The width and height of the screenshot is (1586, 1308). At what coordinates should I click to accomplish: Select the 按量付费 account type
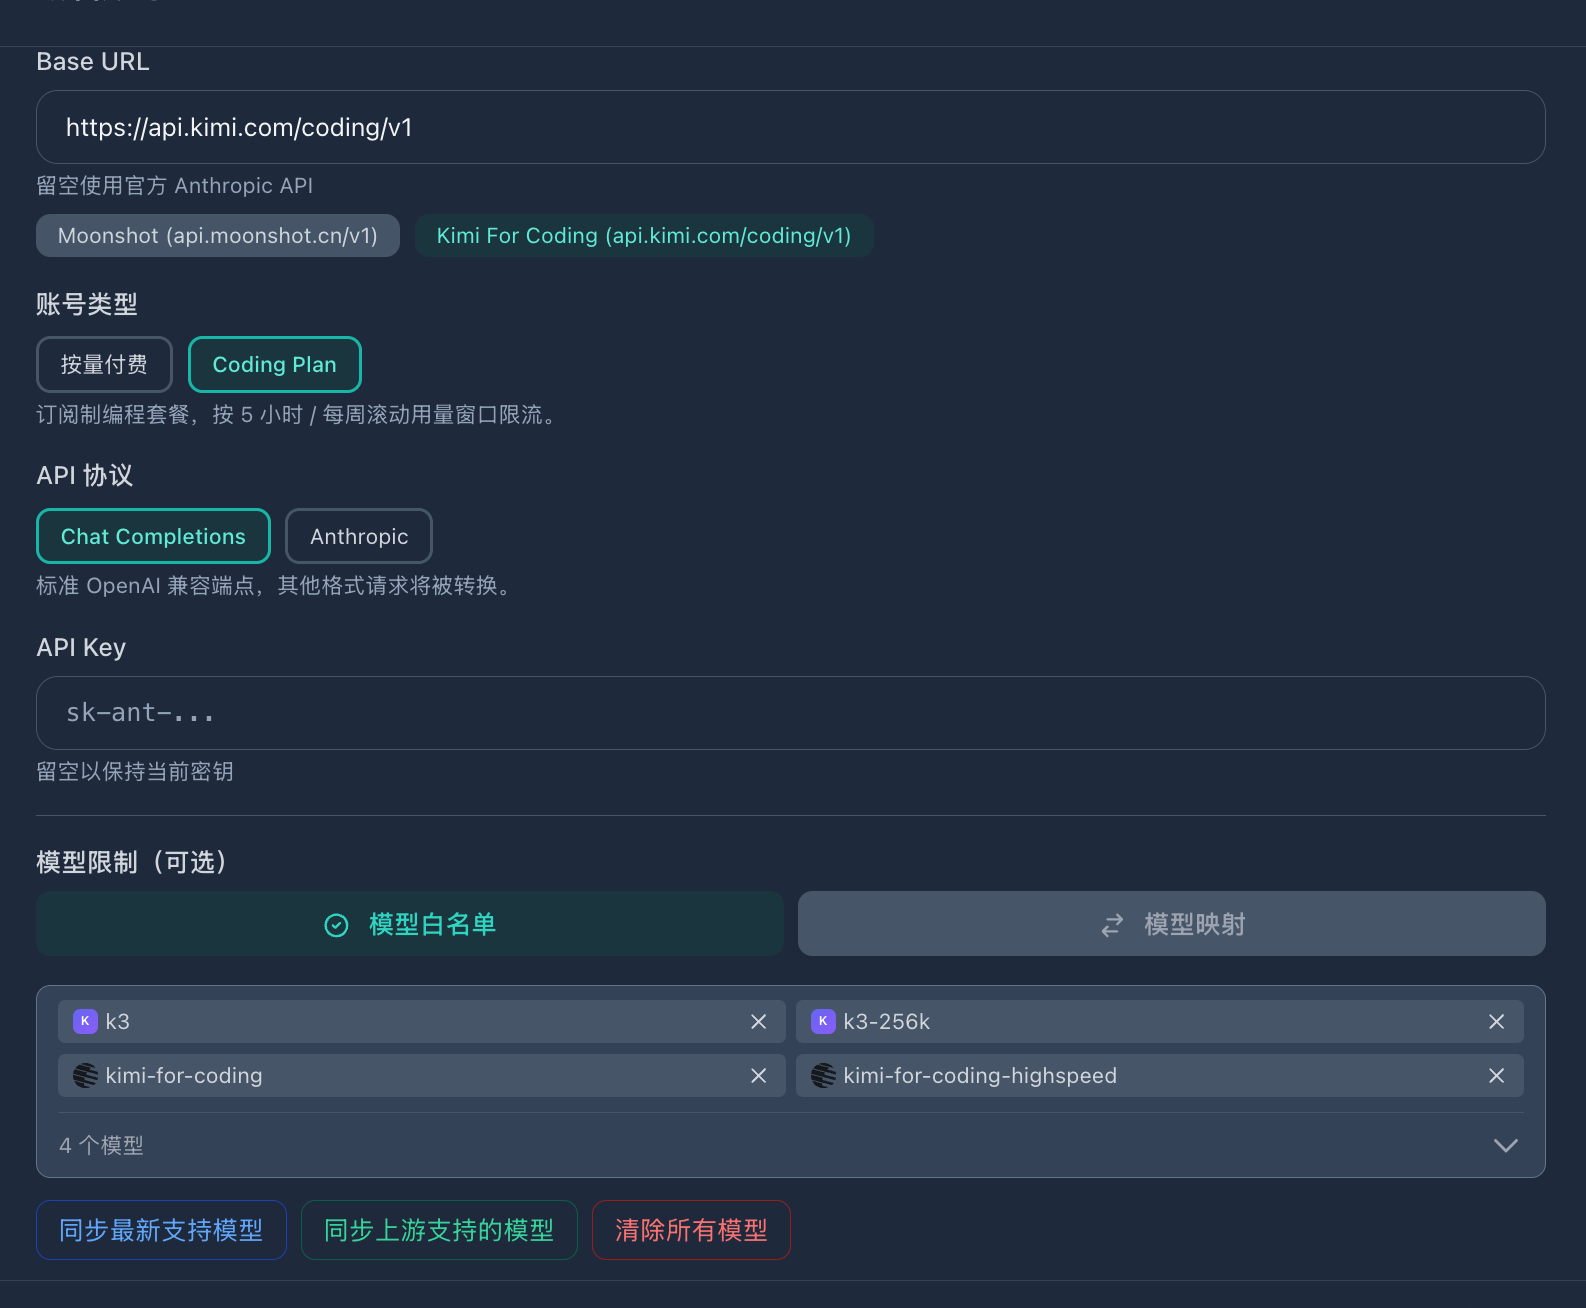point(104,365)
